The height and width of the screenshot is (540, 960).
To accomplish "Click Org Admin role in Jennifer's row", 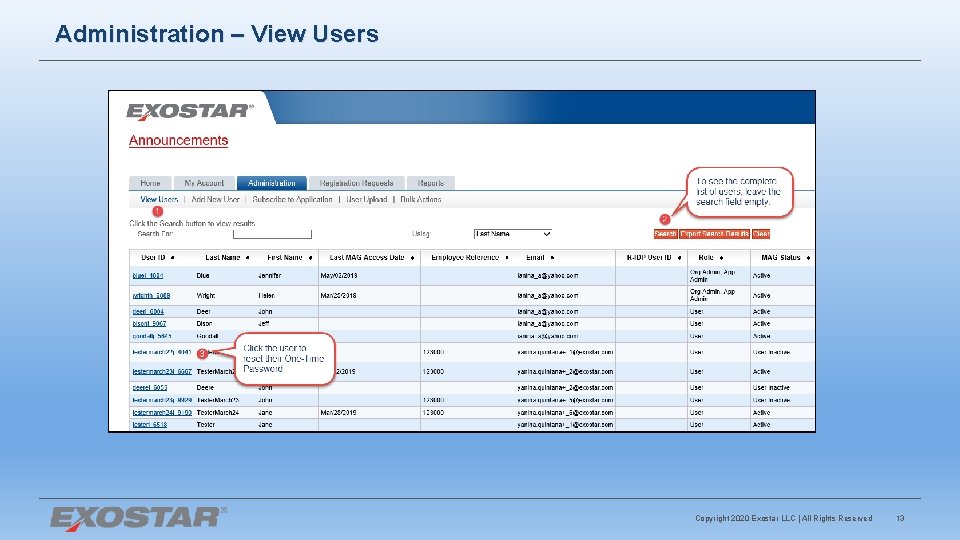I will tap(712, 276).
